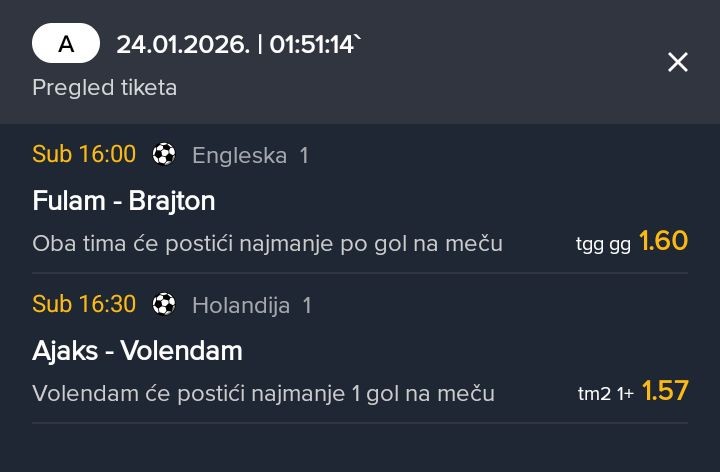Screen dimensions: 720x472
Task: Click the "Pregled tiketa" heading
Action: click(105, 87)
